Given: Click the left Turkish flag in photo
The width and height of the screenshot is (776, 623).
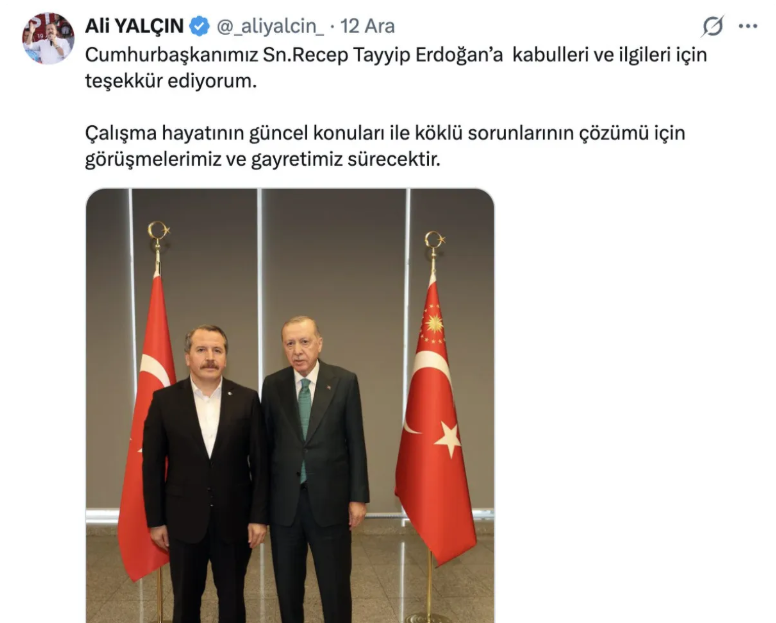Looking at the screenshot, I should (146, 426).
